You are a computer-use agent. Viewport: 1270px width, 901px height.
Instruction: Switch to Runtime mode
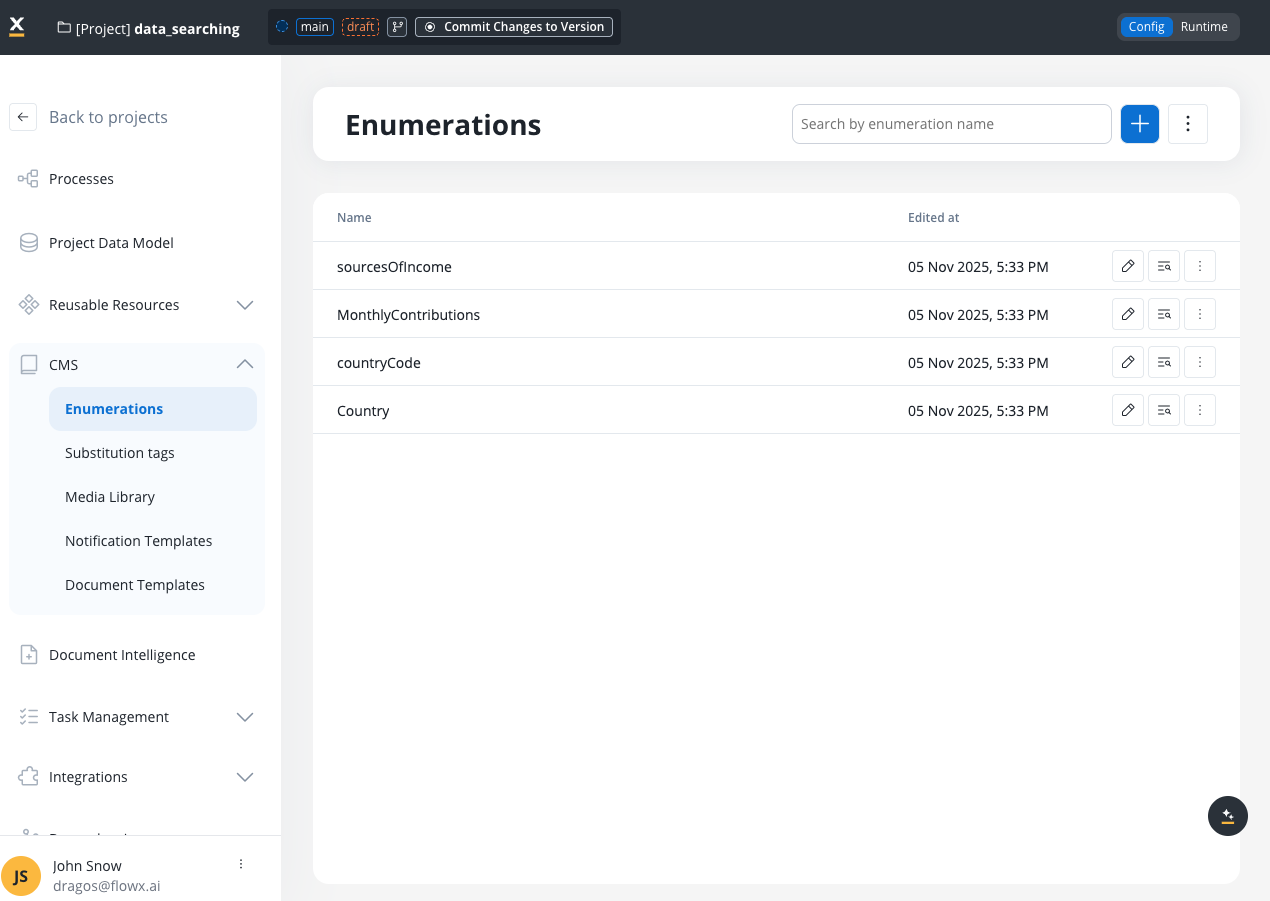pos(1204,27)
